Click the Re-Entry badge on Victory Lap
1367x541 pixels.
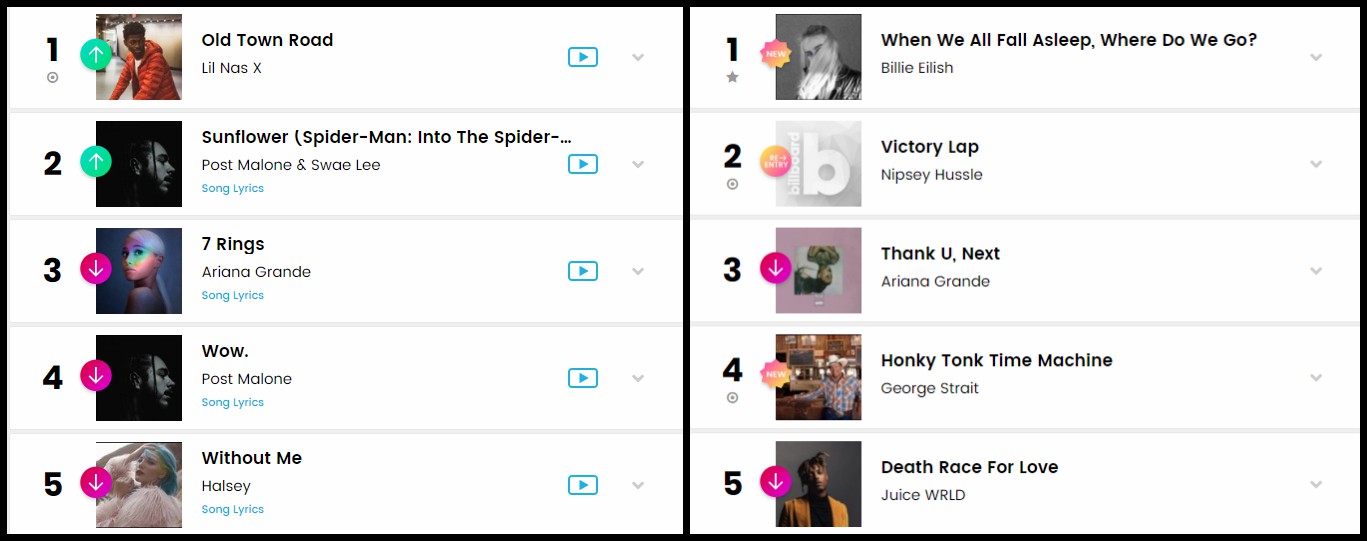[x=776, y=161]
